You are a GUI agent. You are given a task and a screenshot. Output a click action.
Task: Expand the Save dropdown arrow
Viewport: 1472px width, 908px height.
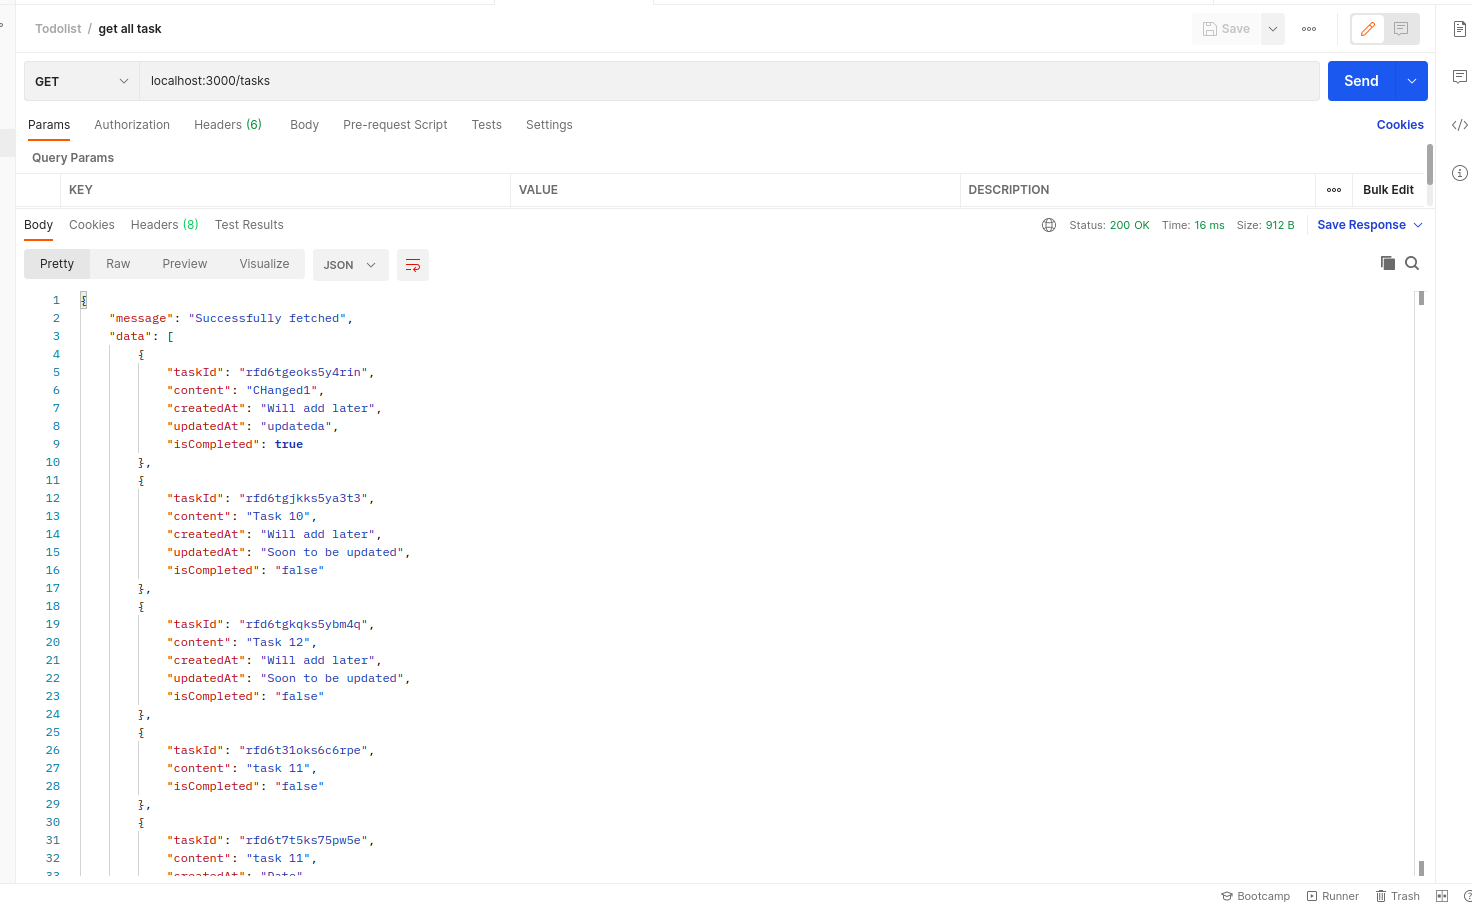1273,29
